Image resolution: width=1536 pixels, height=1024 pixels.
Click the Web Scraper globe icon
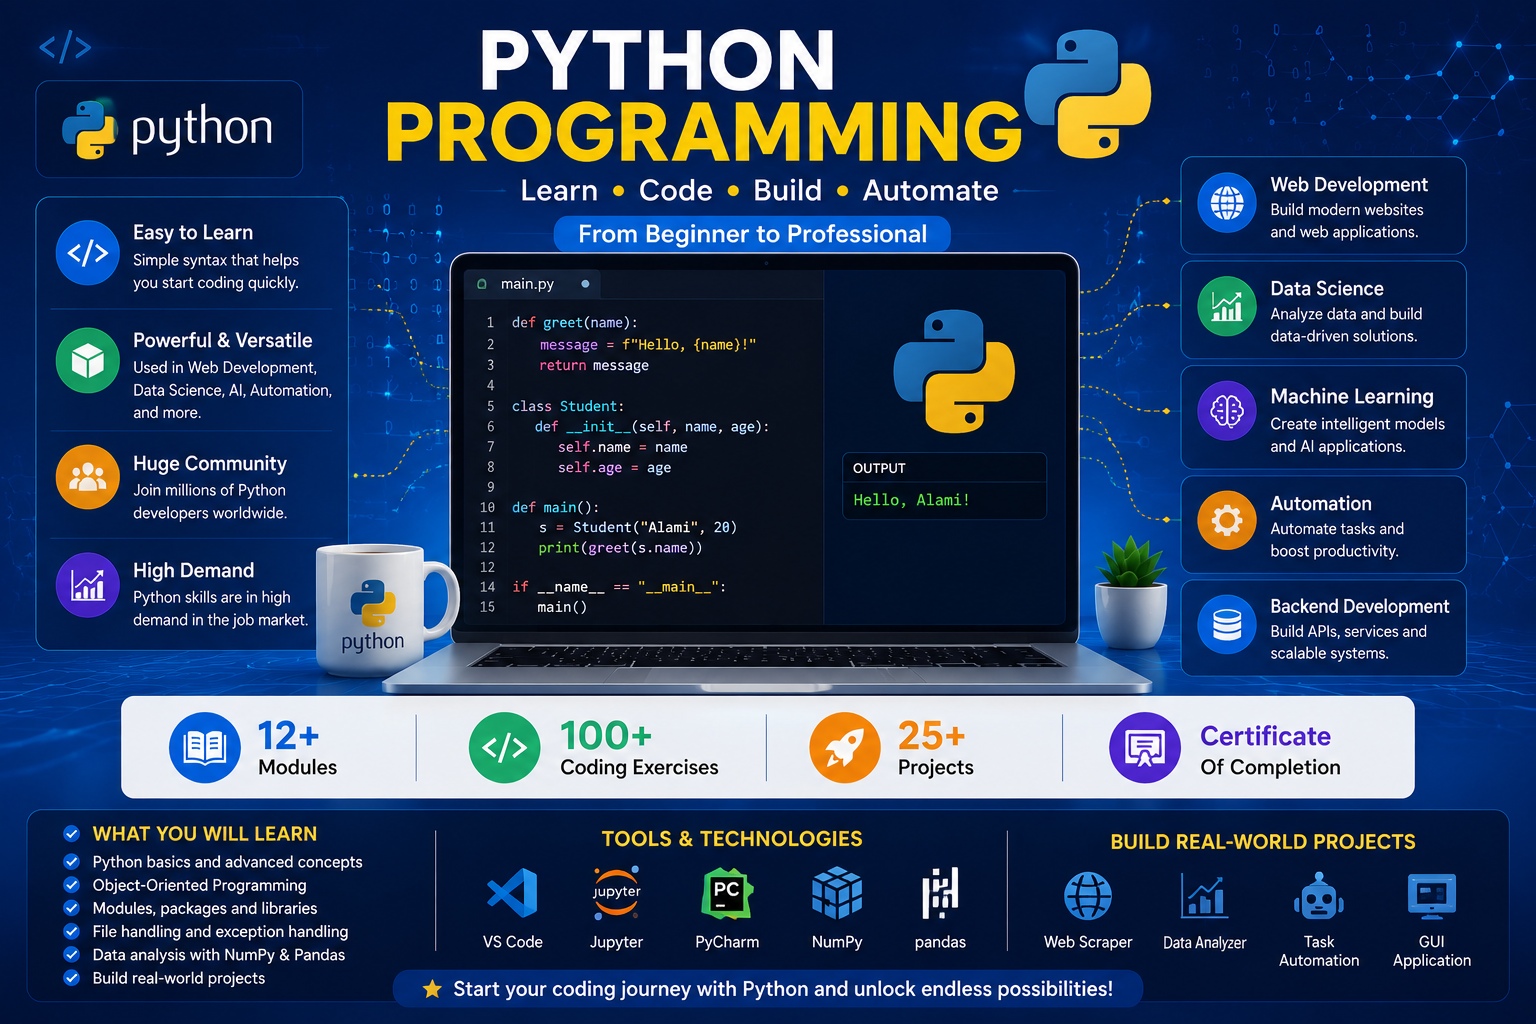(x=1088, y=895)
